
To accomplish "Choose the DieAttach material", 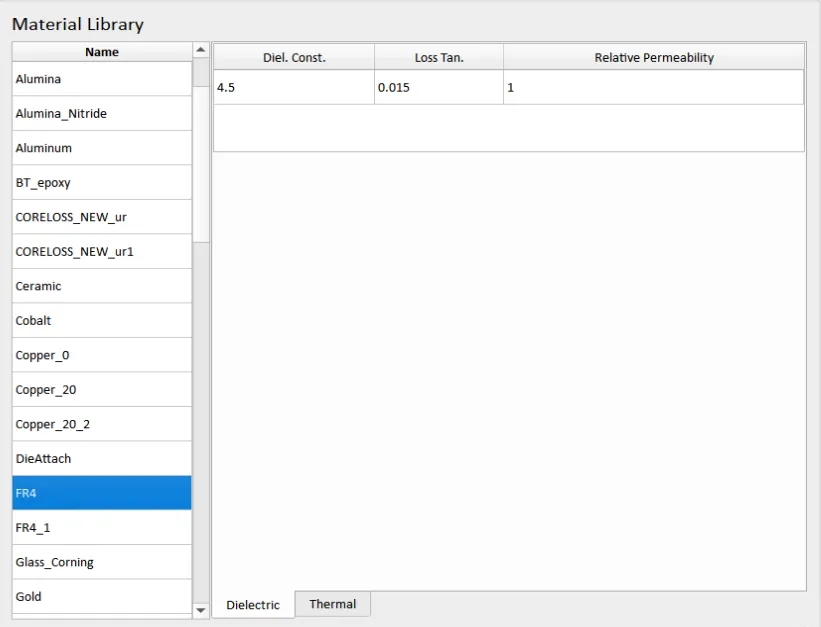I will pyautogui.click(x=101, y=459).
